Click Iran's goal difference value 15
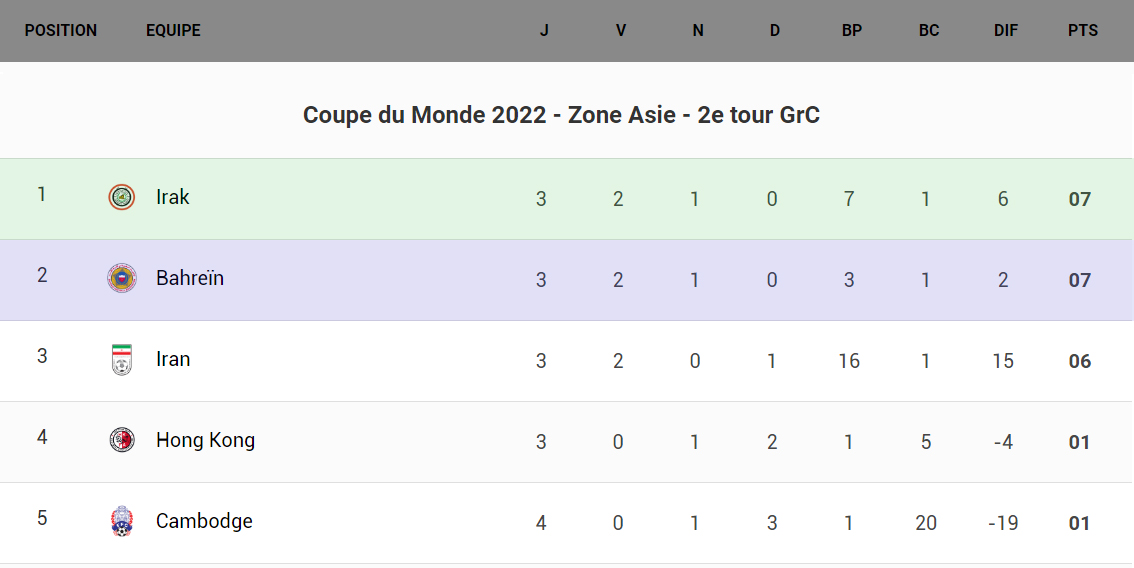 click(1003, 361)
